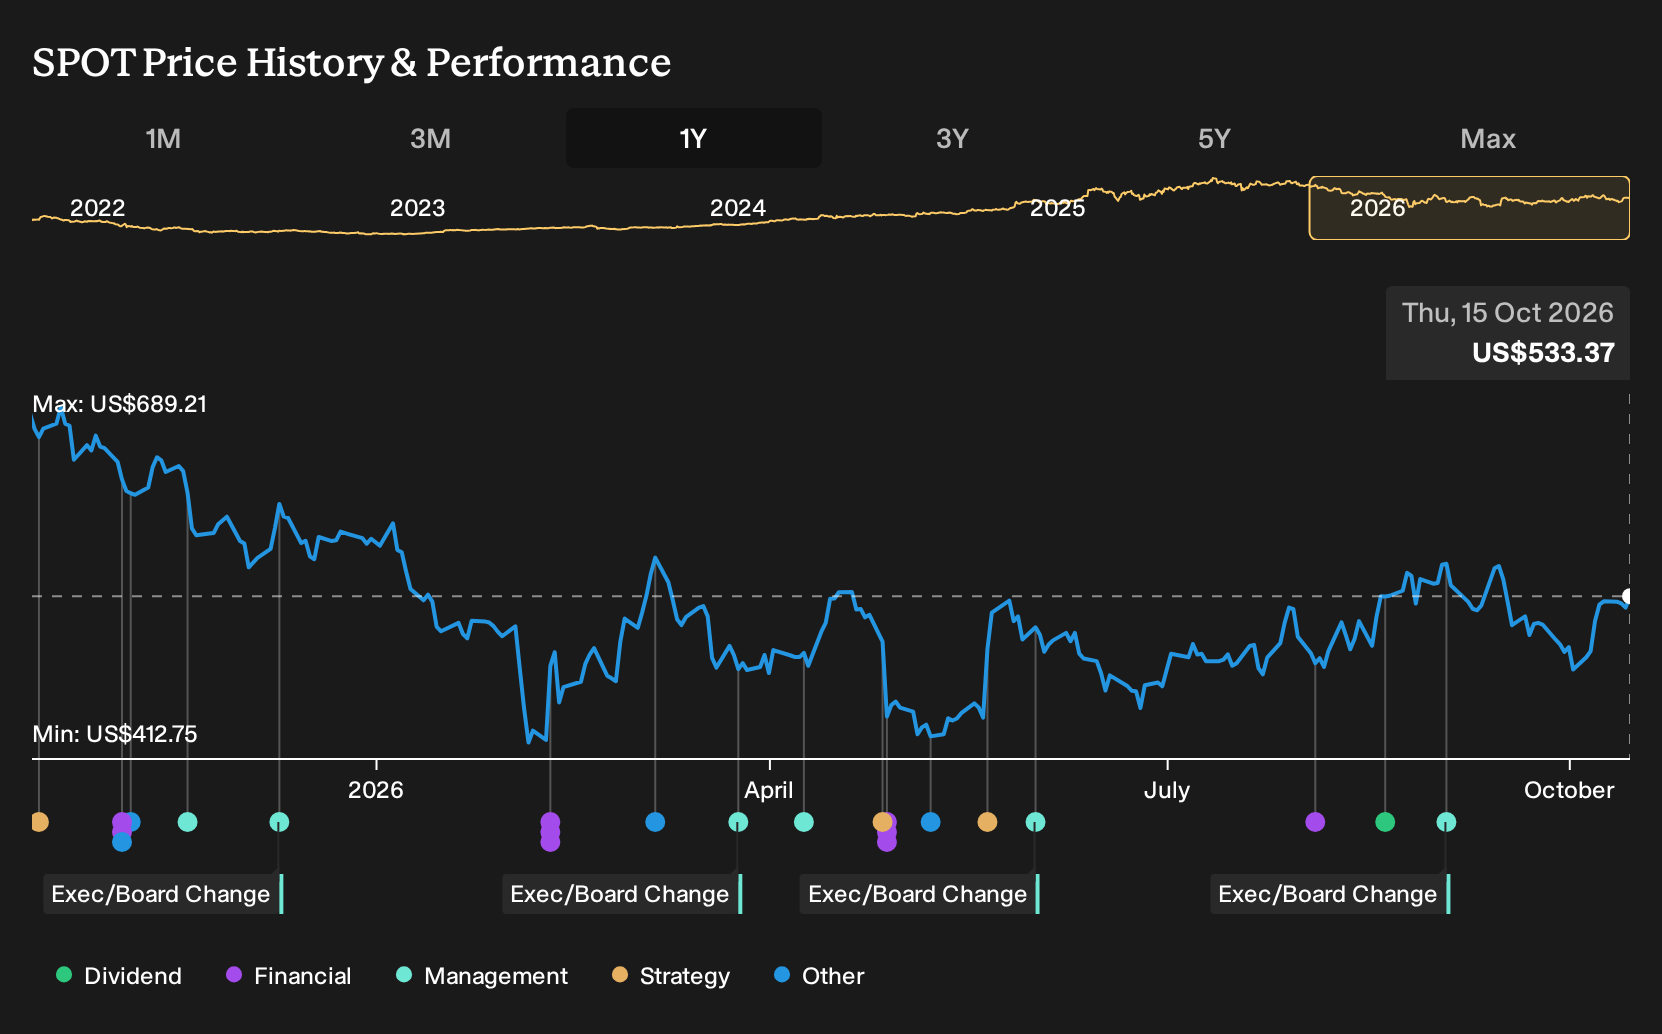Click the Max: US$689.21 label
The width and height of the screenshot is (1662, 1034).
click(120, 404)
